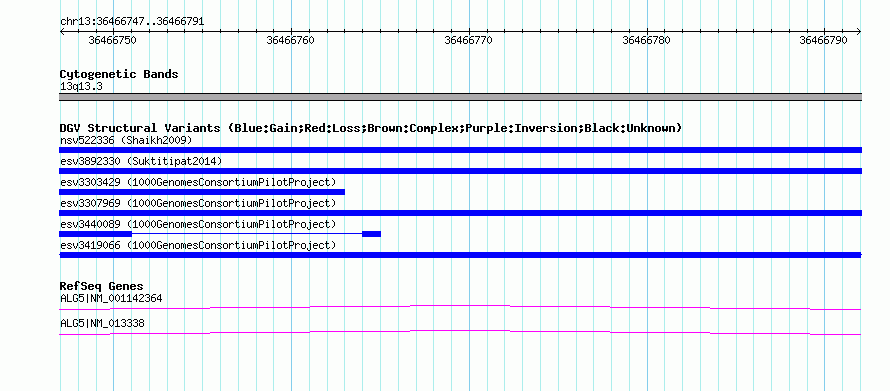Select the Cytogenetic Bands track title
Screen dimensions: 890x391
pyautogui.click(x=119, y=74)
